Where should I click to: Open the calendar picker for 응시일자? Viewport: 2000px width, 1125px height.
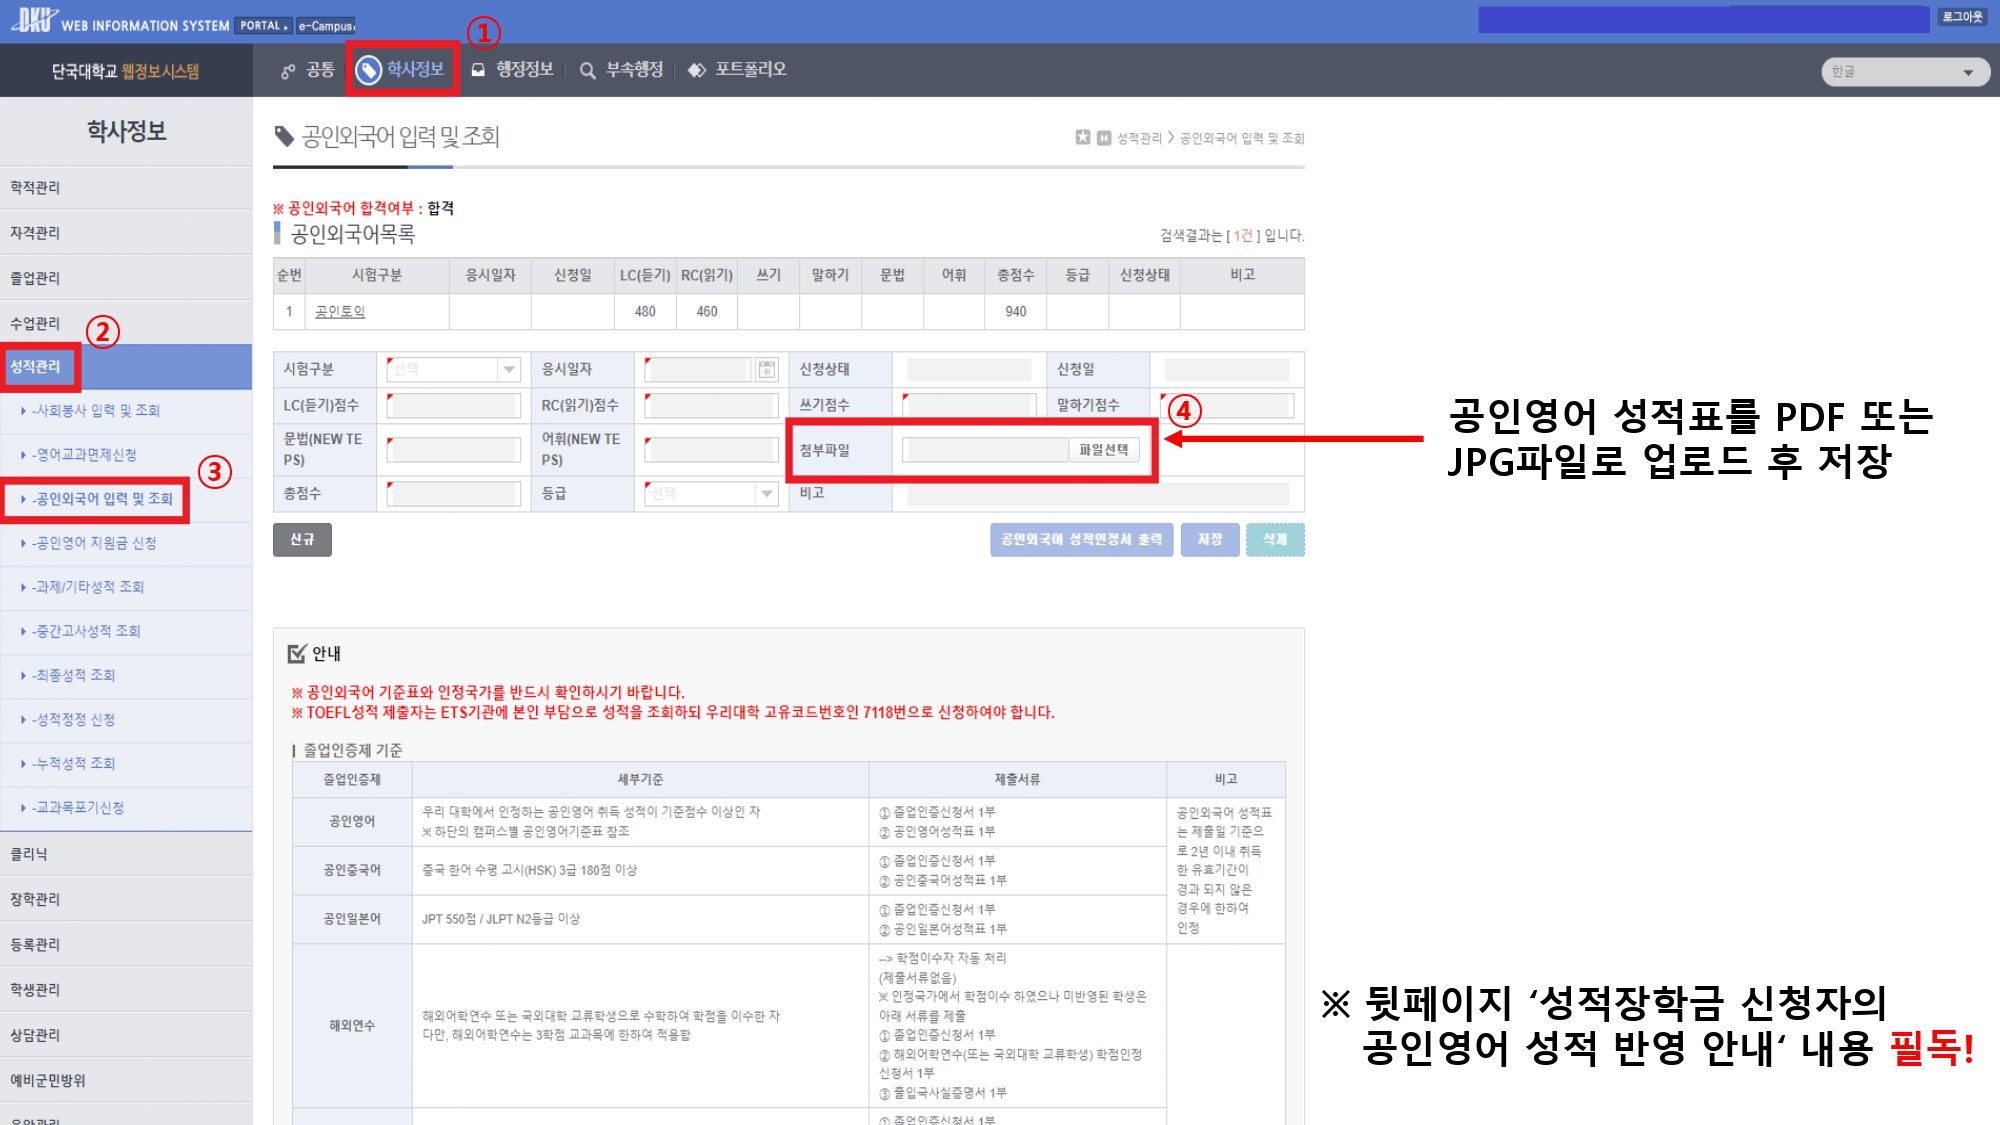click(x=767, y=370)
